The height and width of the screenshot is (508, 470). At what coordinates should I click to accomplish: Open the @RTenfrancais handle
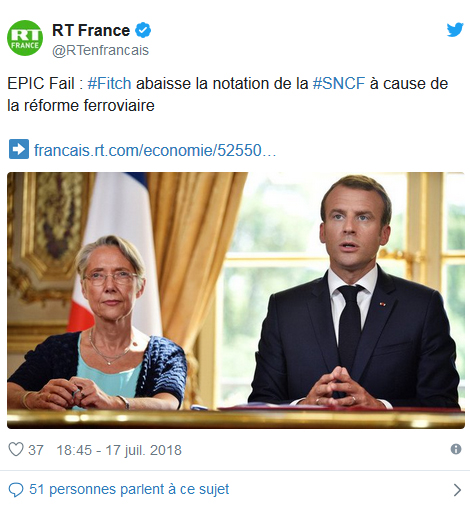pyautogui.click(x=100, y=50)
